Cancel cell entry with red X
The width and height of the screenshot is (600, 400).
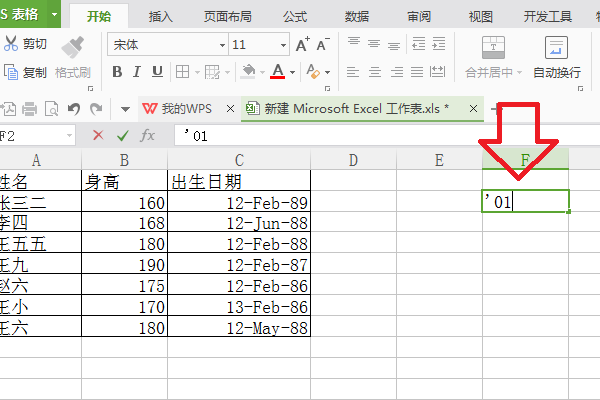[98, 135]
